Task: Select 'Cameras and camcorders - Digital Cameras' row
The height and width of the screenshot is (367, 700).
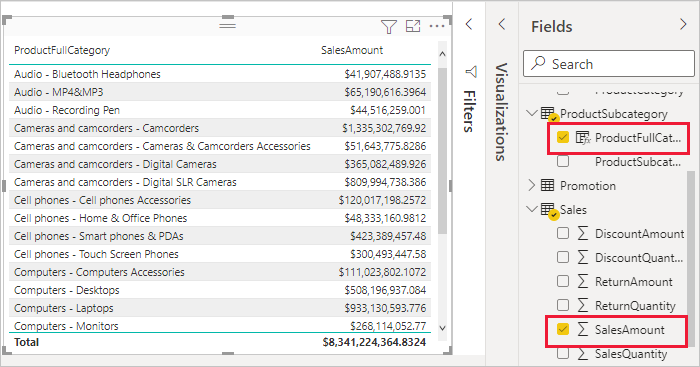Action: pyautogui.click(x=220, y=164)
